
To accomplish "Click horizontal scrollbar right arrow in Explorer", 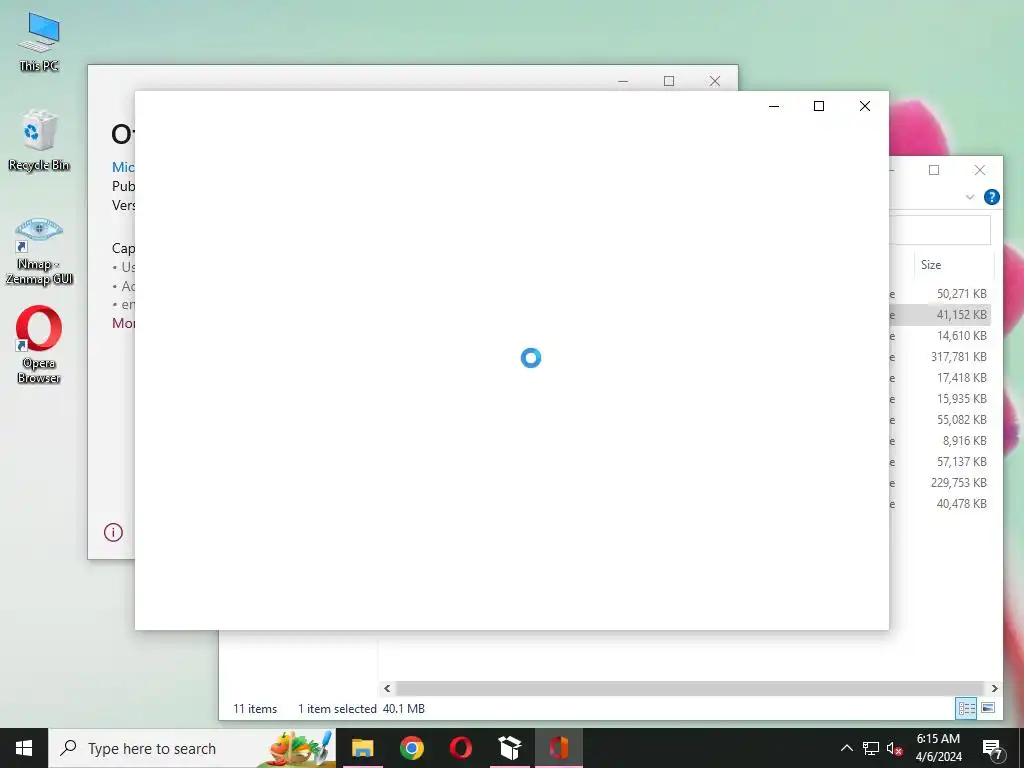I will pyautogui.click(x=994, y=688).
